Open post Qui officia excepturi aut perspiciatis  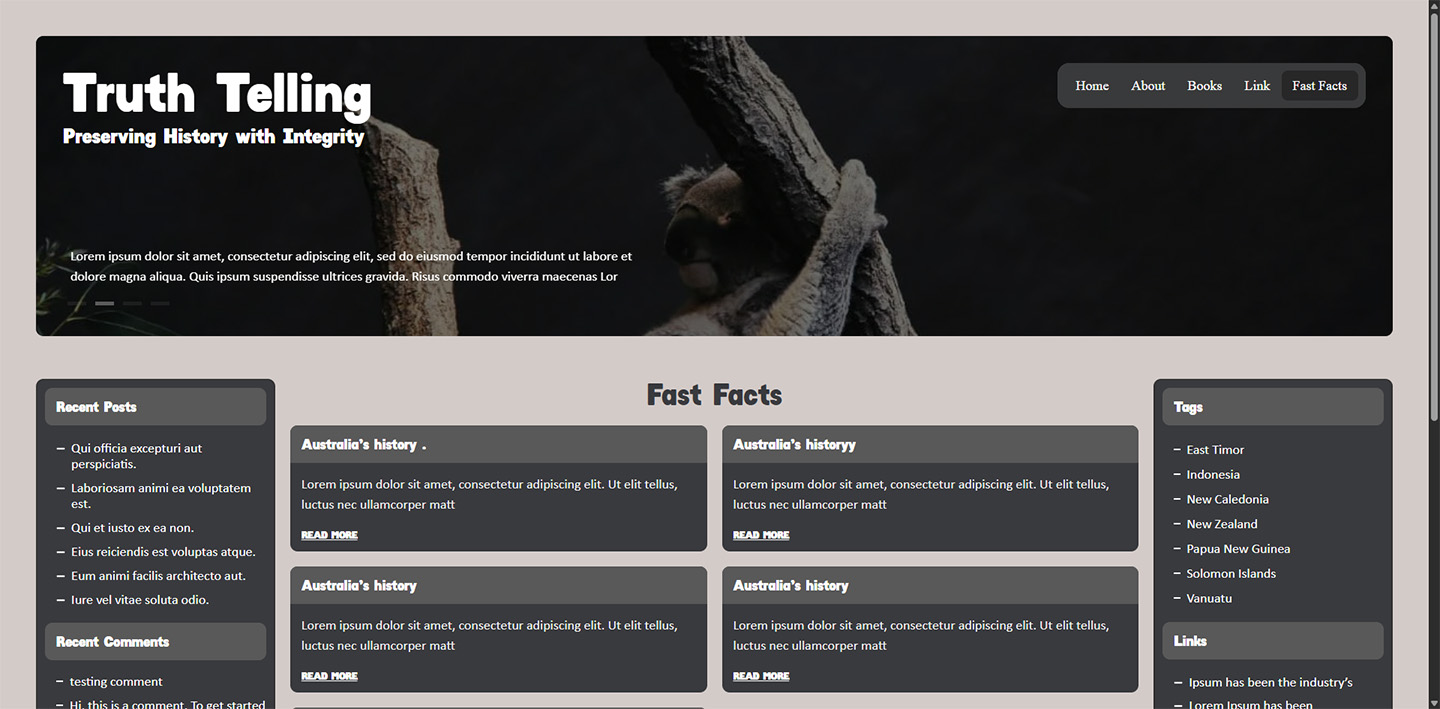(x=136, y=456)
